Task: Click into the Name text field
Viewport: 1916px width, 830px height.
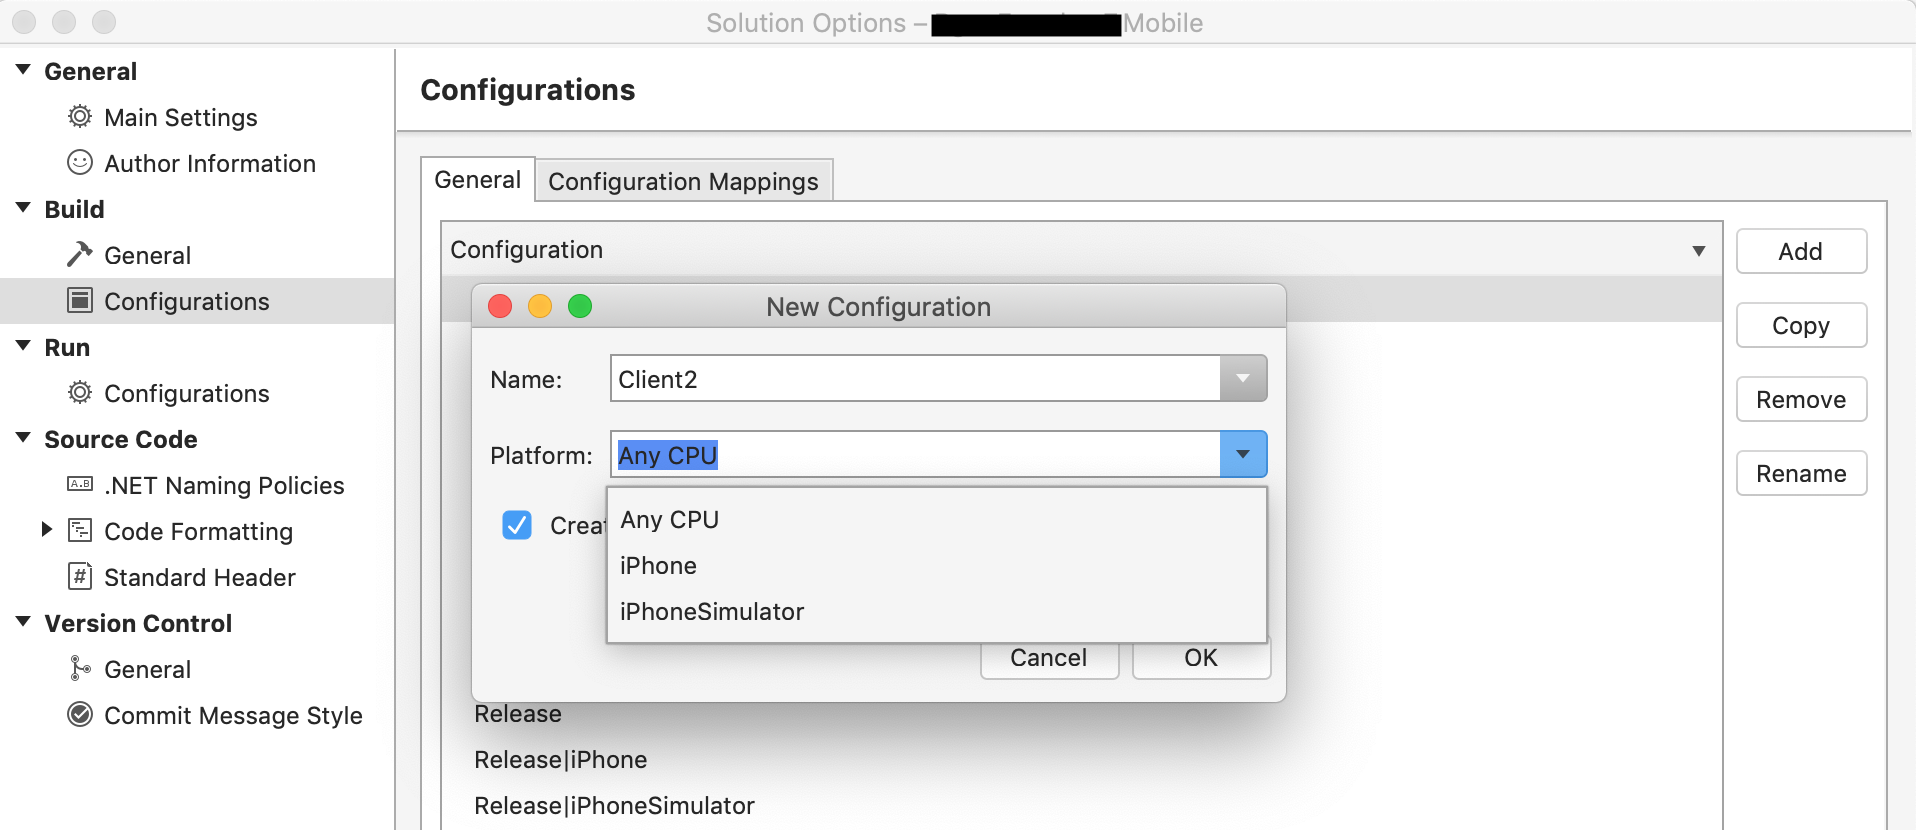Action: coord(914,380)
